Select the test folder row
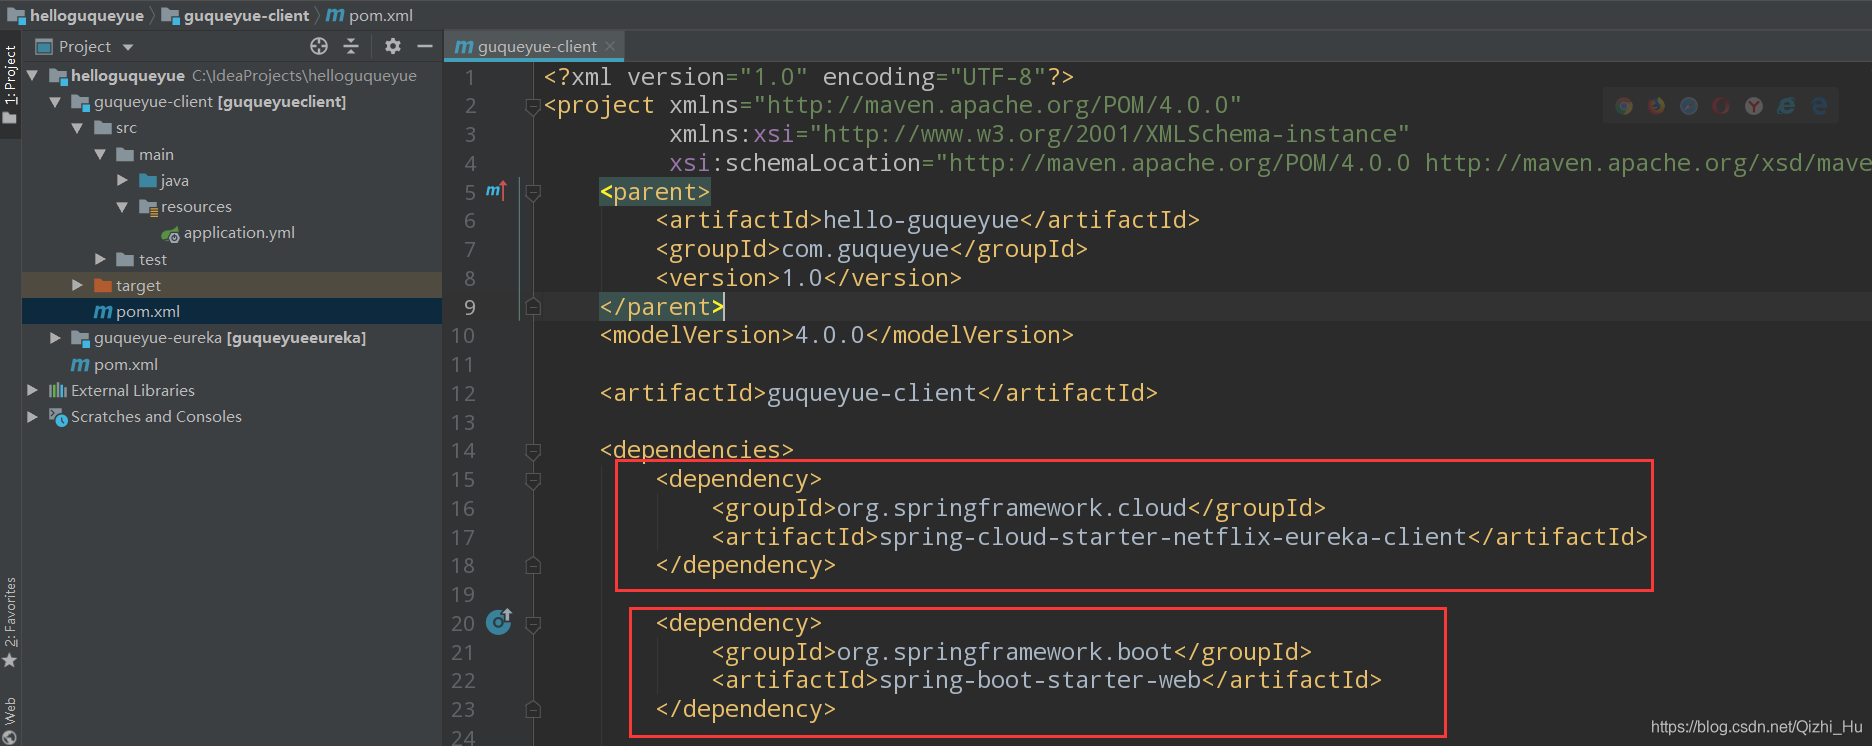The width and height of the screenshot is (1872, 746). [232, 259]
